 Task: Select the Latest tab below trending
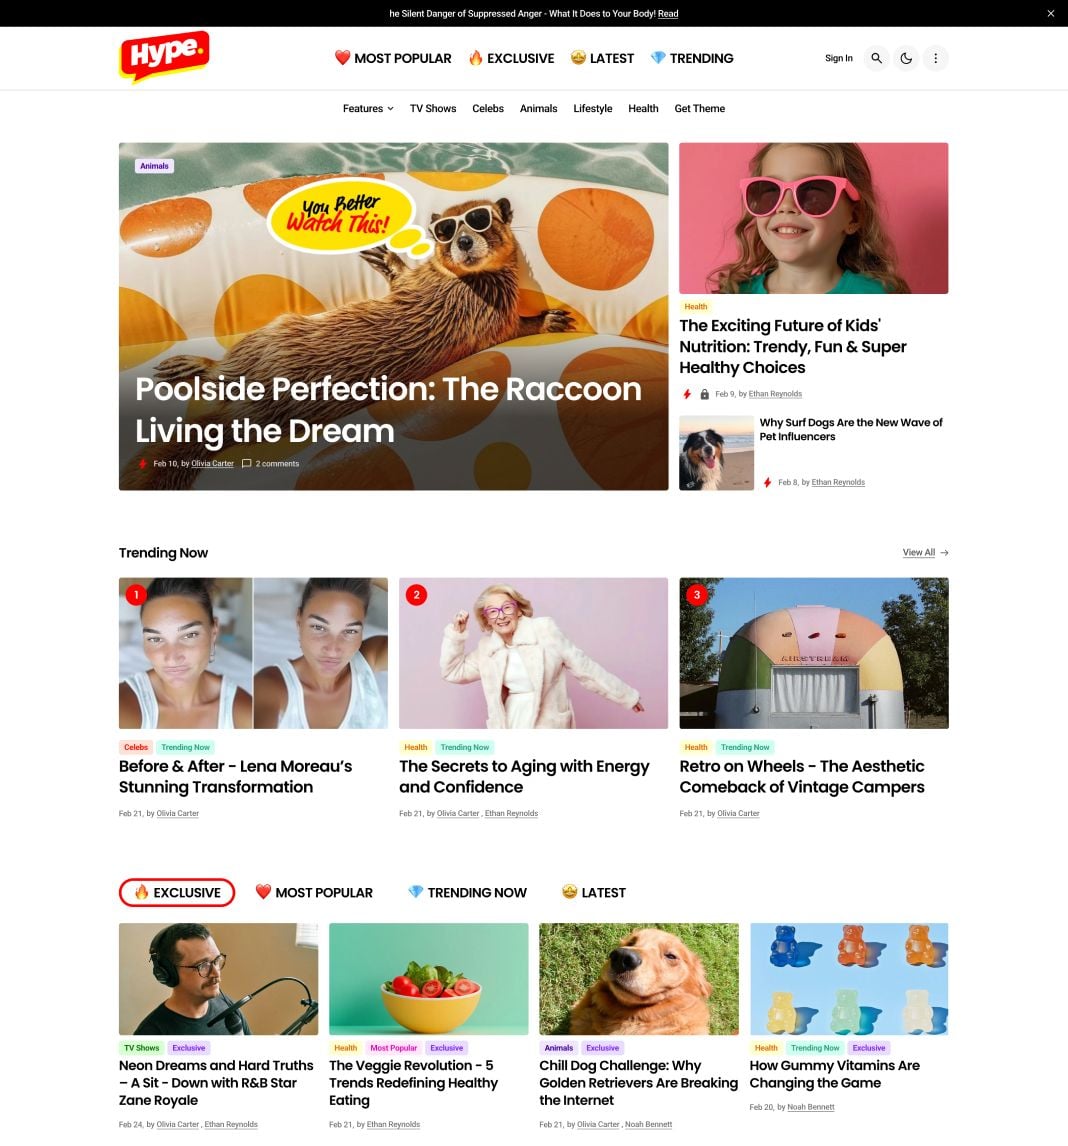coord(594,892)
